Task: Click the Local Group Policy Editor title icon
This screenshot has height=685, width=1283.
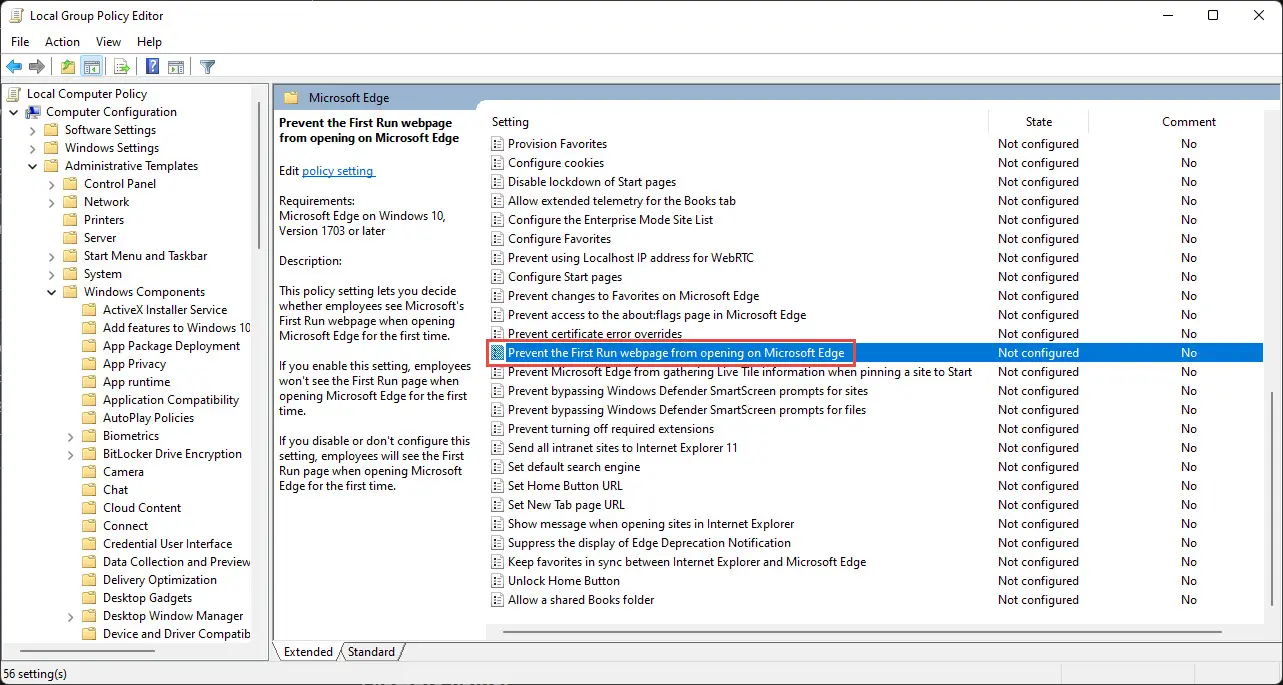Action: 17,16
